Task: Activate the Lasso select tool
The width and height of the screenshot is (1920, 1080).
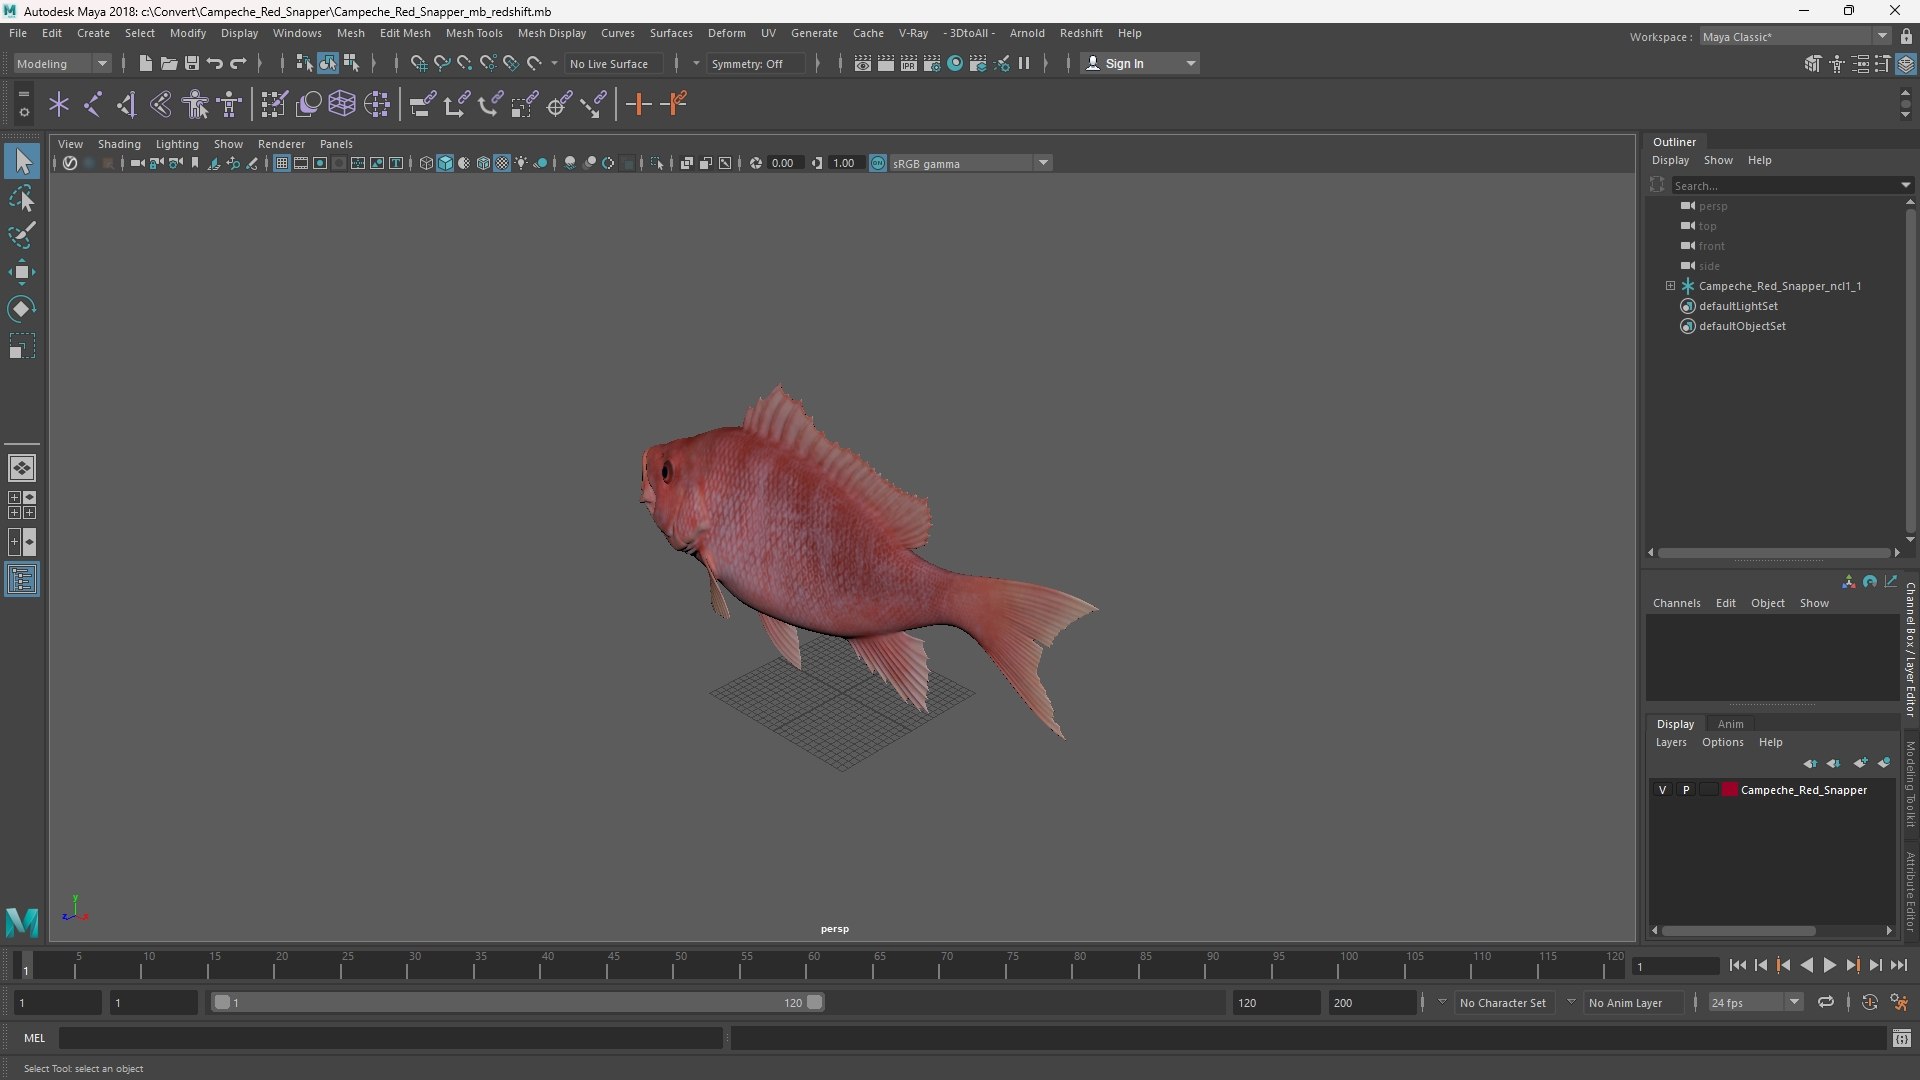Action: 22,198
